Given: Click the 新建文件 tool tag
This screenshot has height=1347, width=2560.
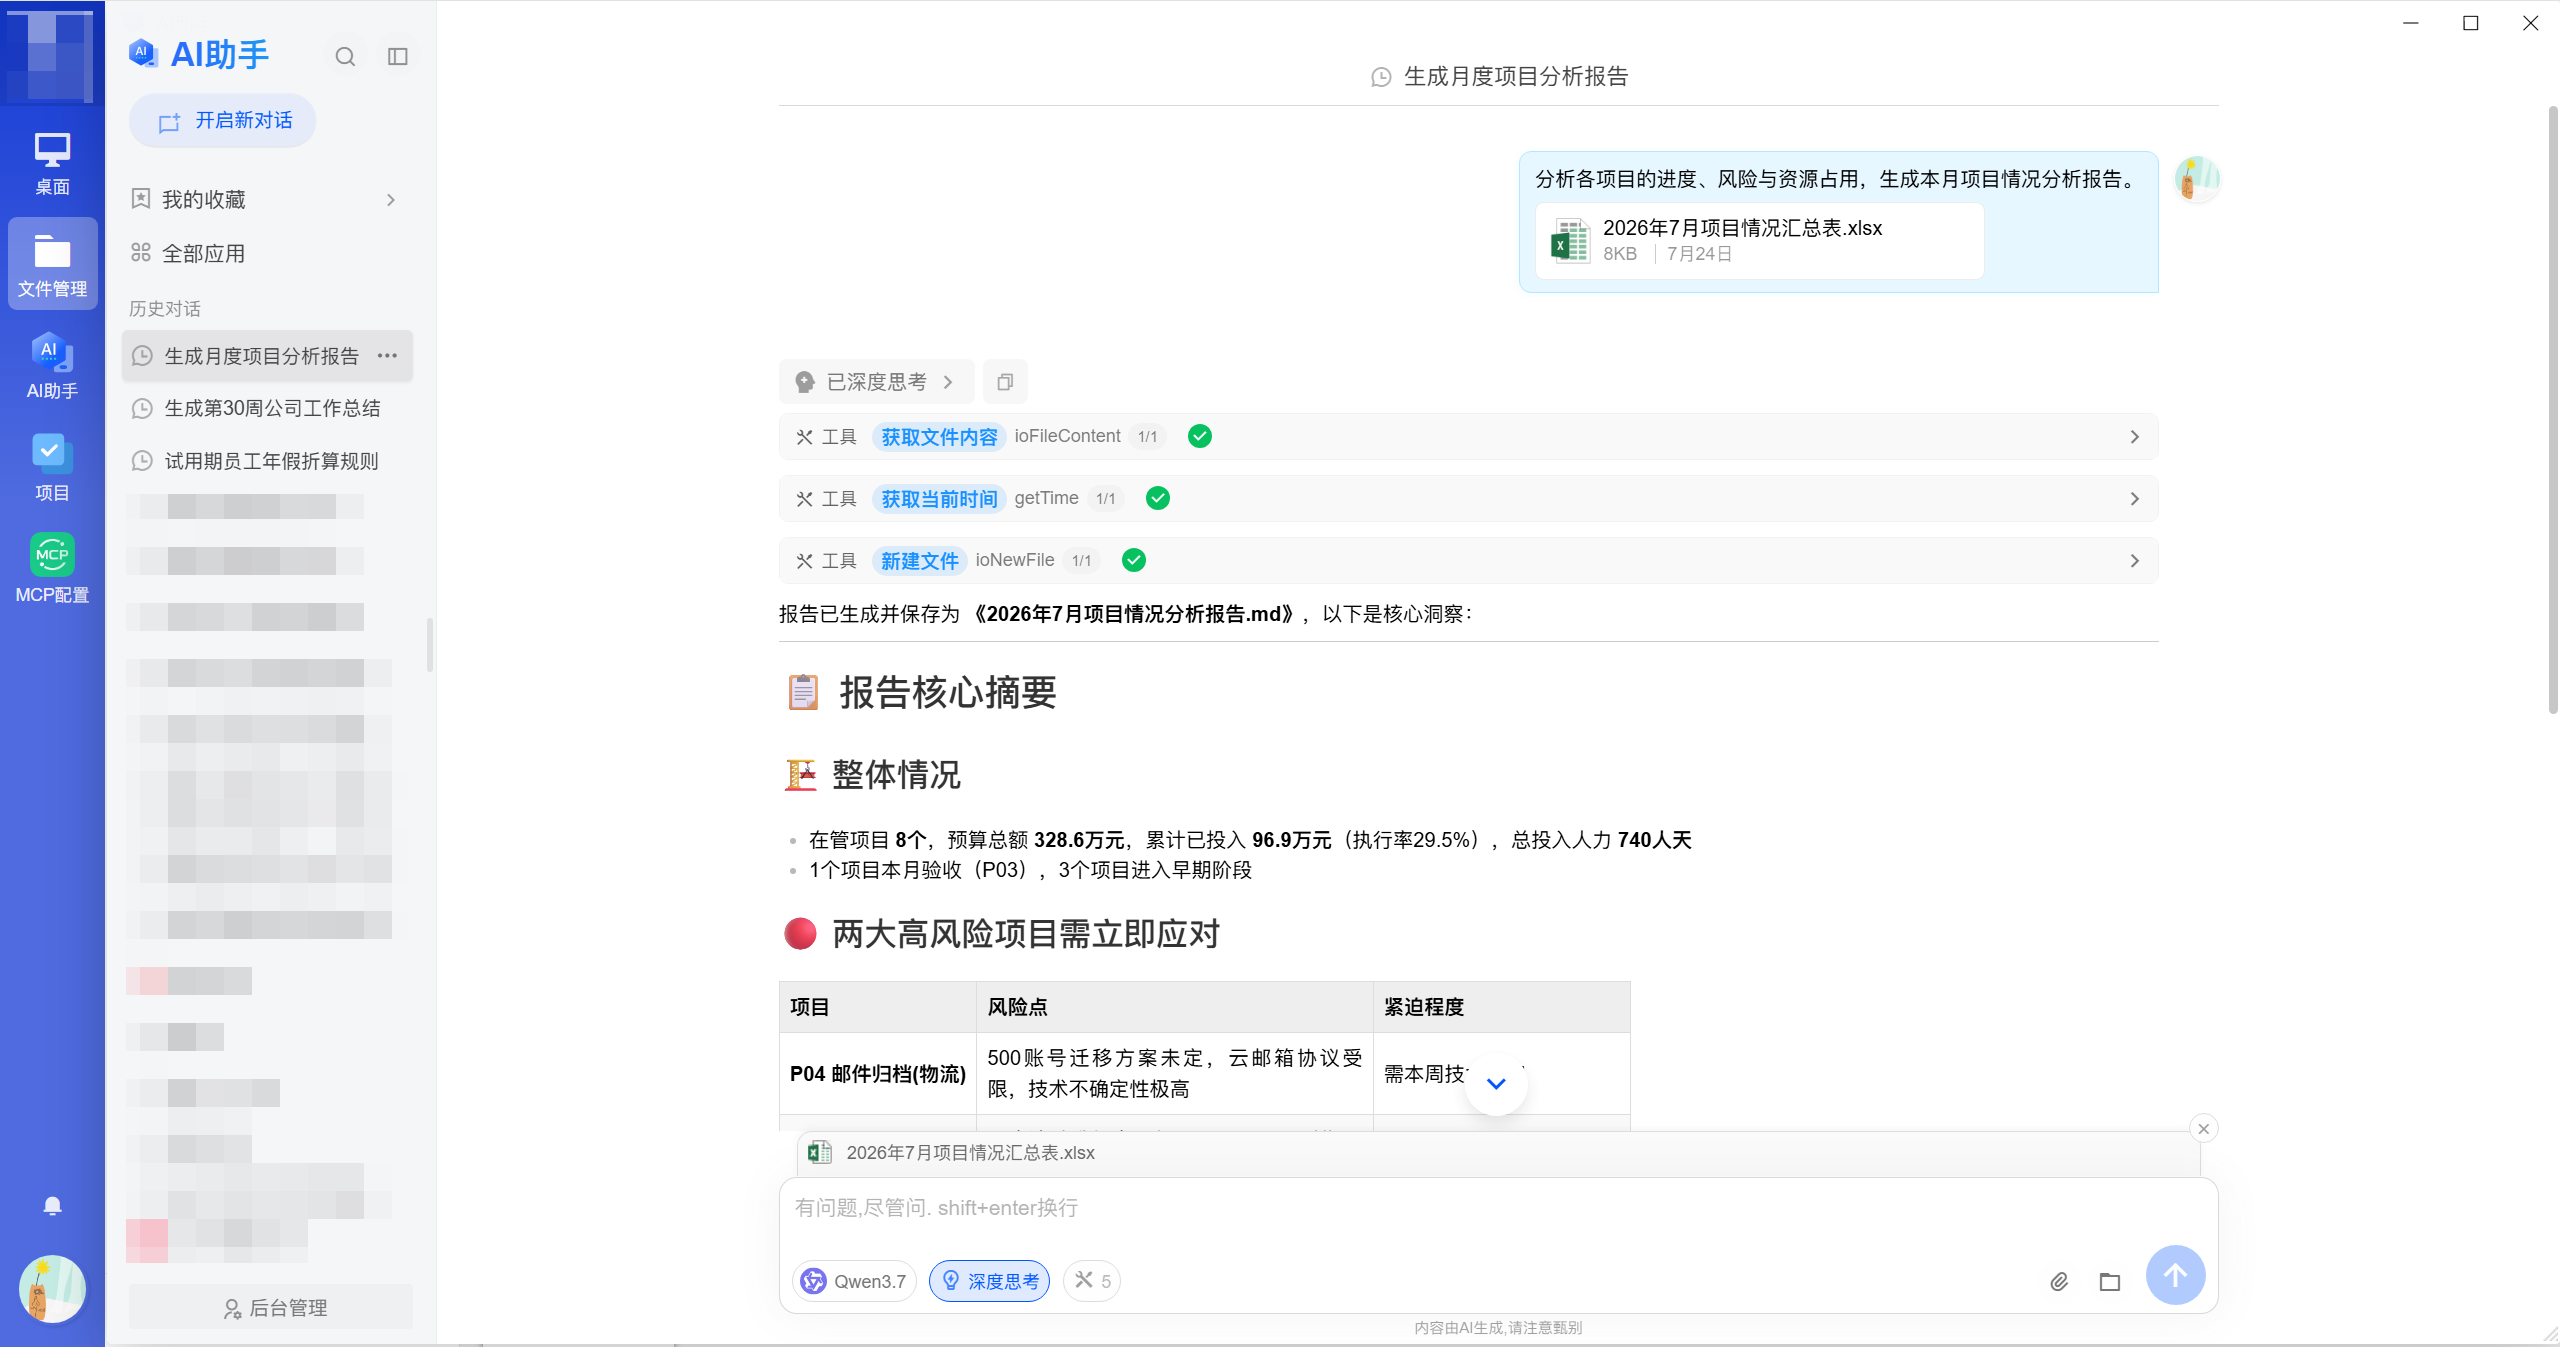Looking at the screenshot, I should click(x=919, y=561).
